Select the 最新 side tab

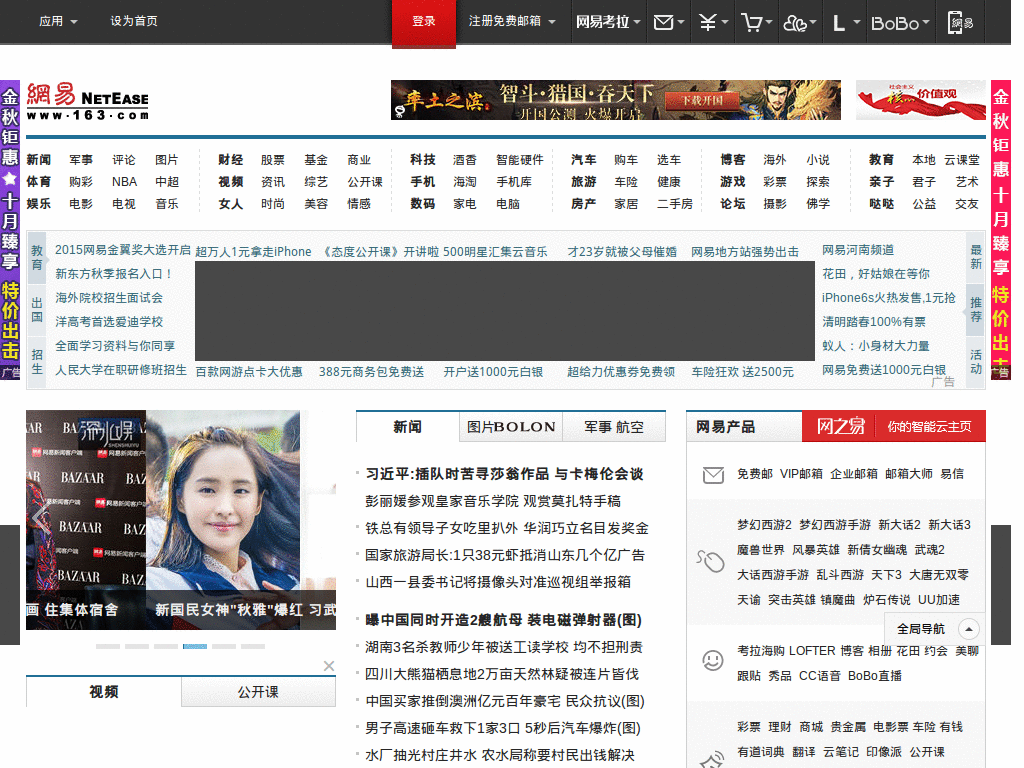(x=976, y=257)
